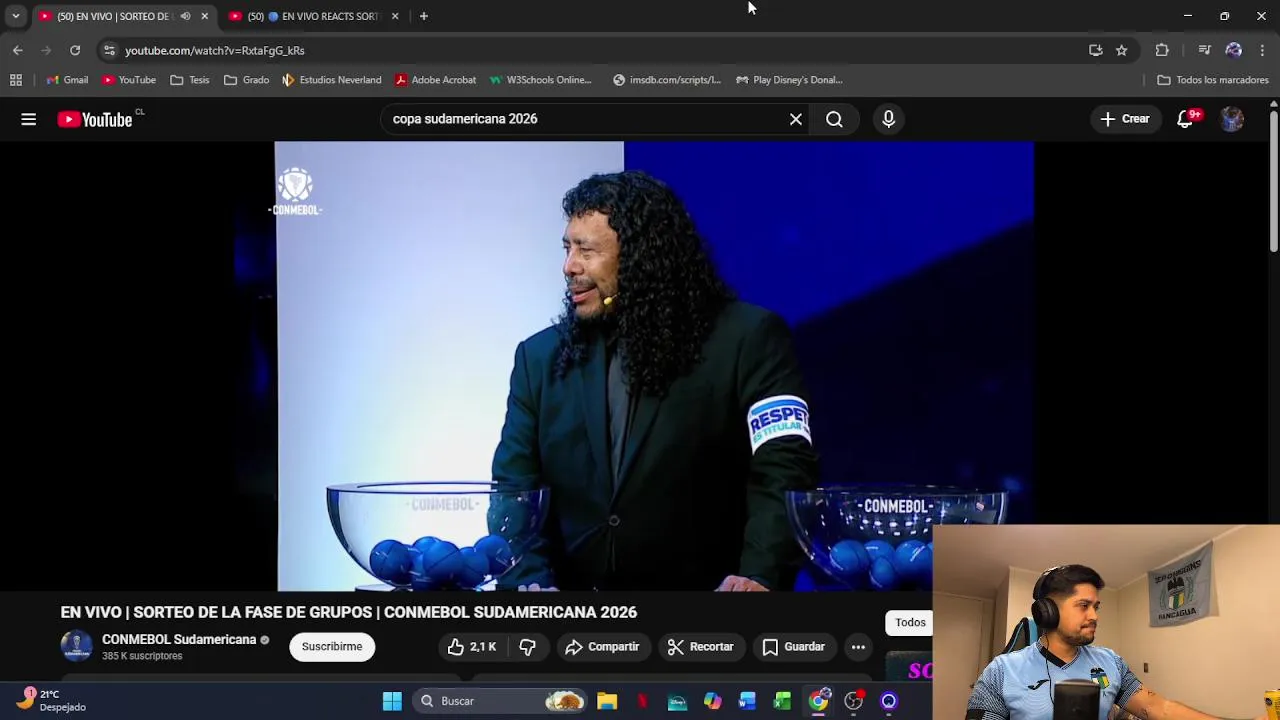
Task: Open new browser tab
Action: coord(424,16)
